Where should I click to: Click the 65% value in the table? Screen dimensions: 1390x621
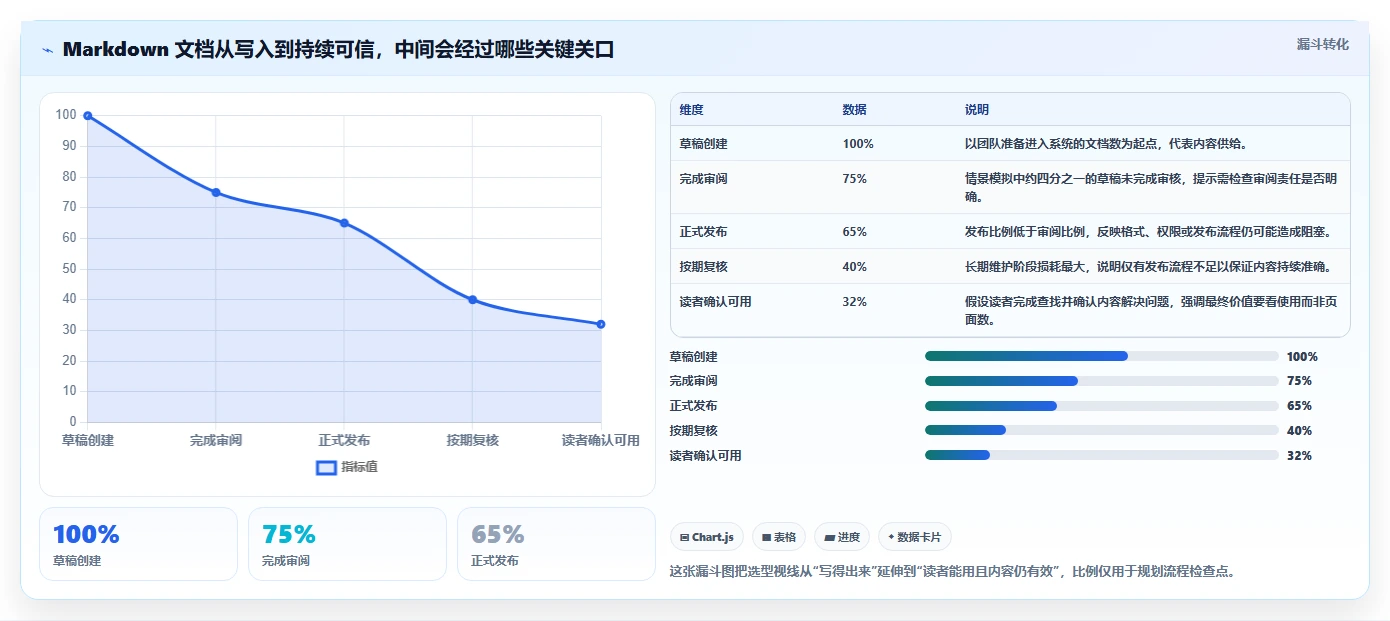coord(855,232)
